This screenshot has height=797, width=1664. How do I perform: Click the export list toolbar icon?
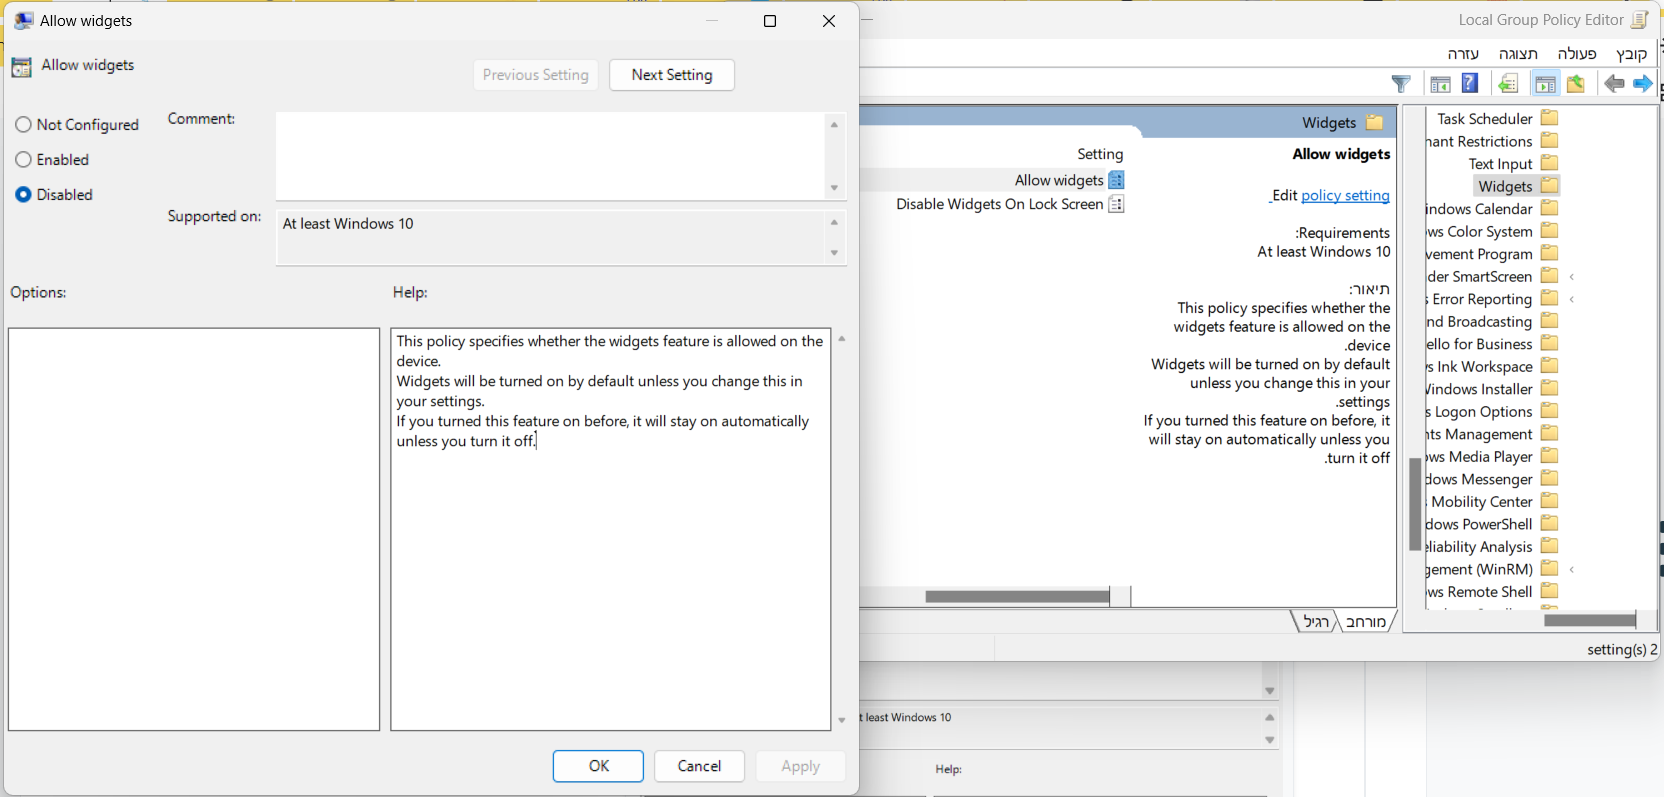(1508, 84)
